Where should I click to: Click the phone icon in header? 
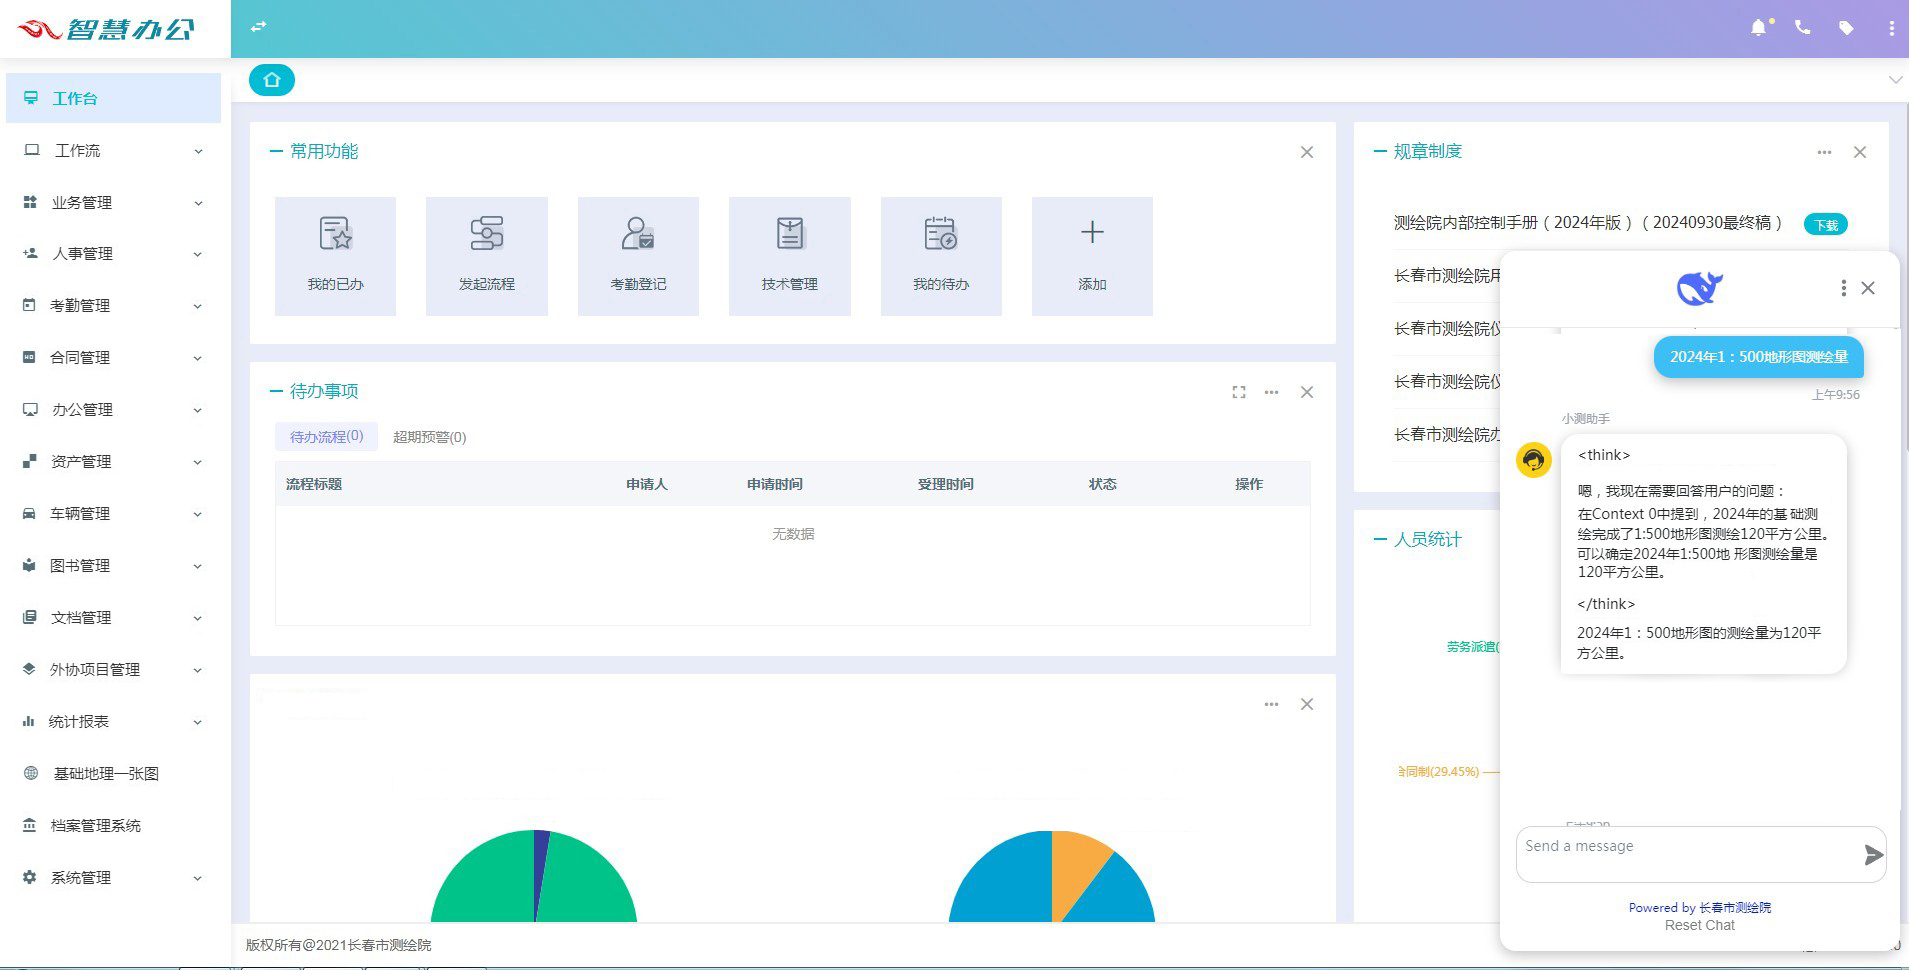[1802, 28]
